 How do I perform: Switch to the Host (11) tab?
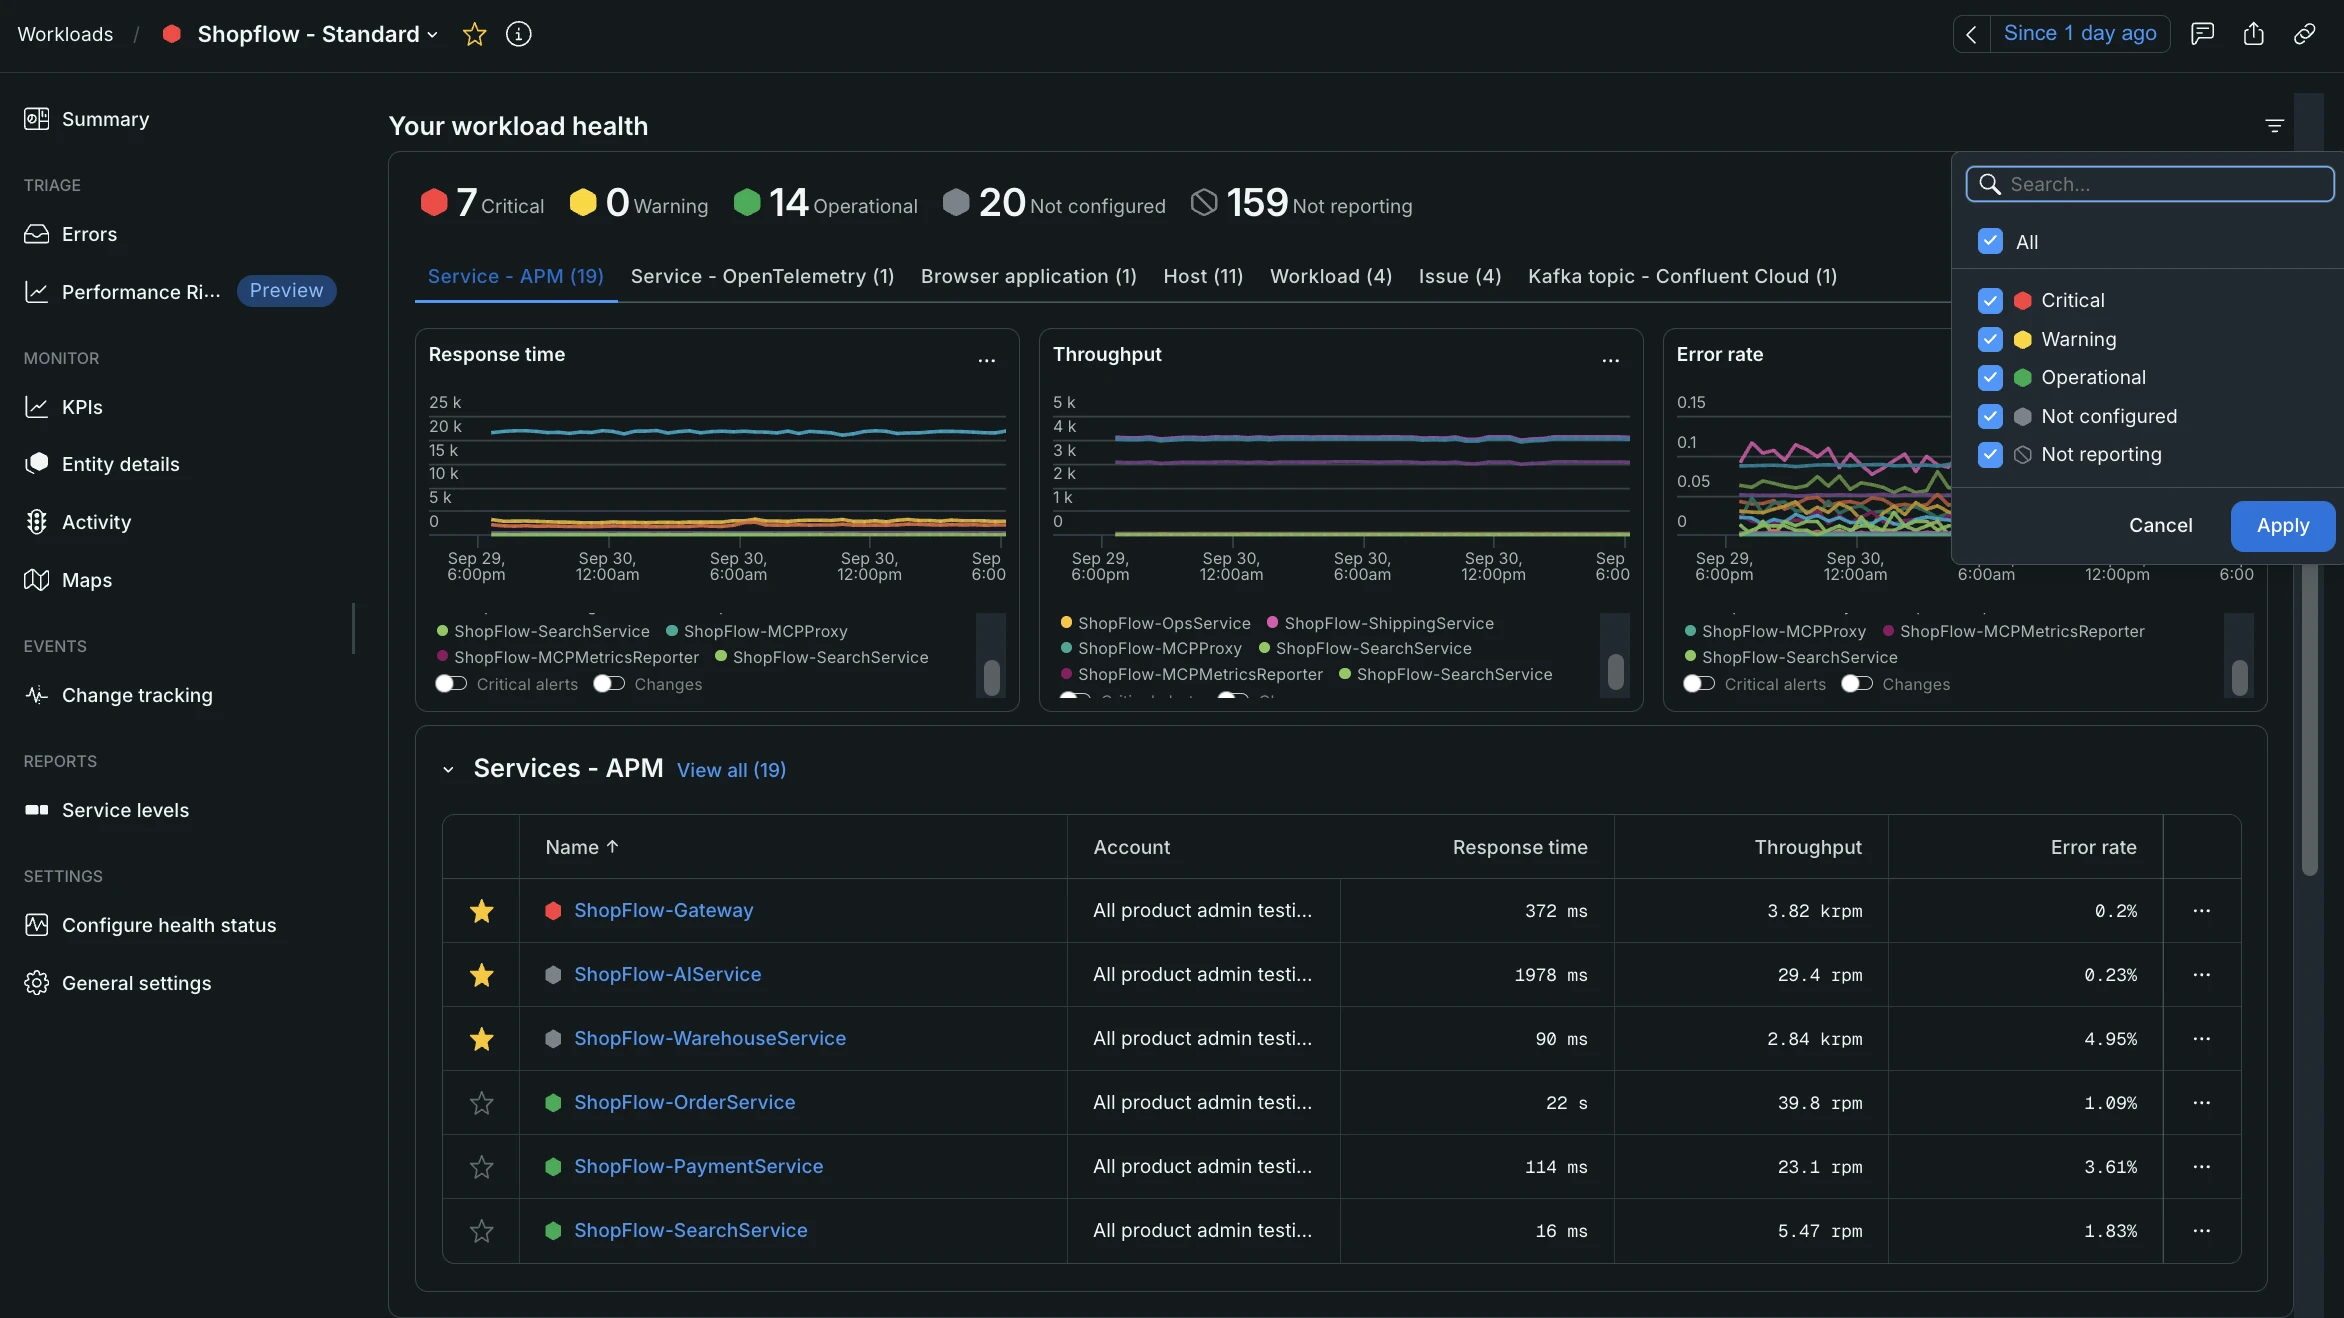1203,276
